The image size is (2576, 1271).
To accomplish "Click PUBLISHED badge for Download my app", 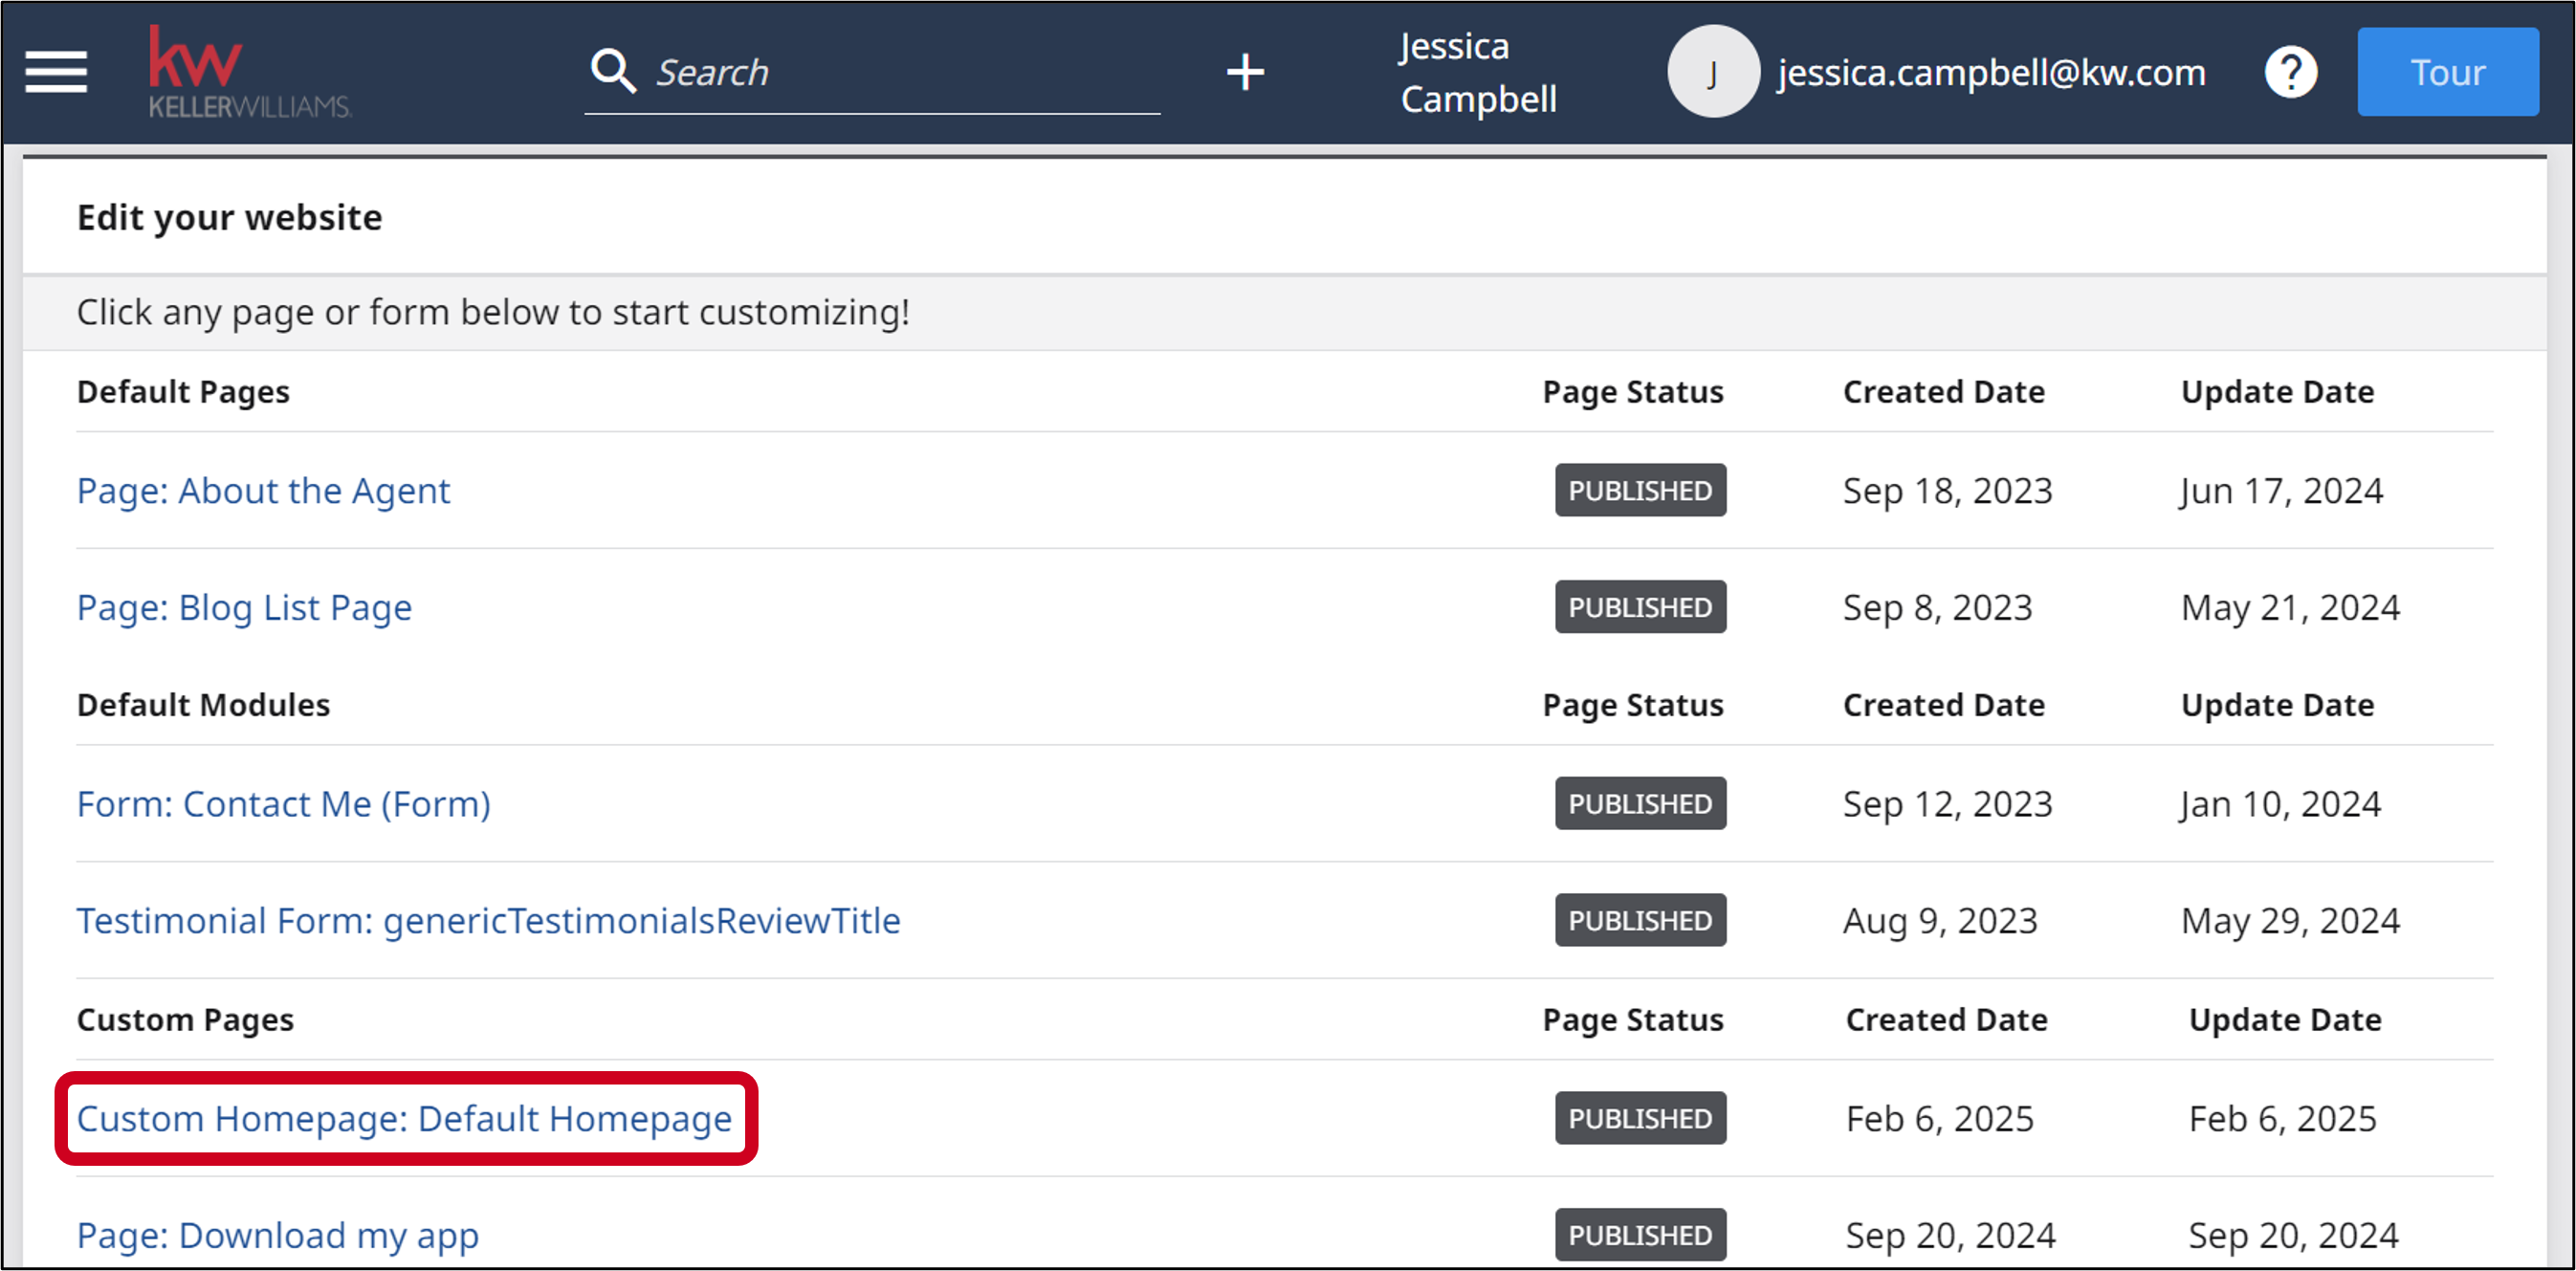I will click(1640, 1236).
